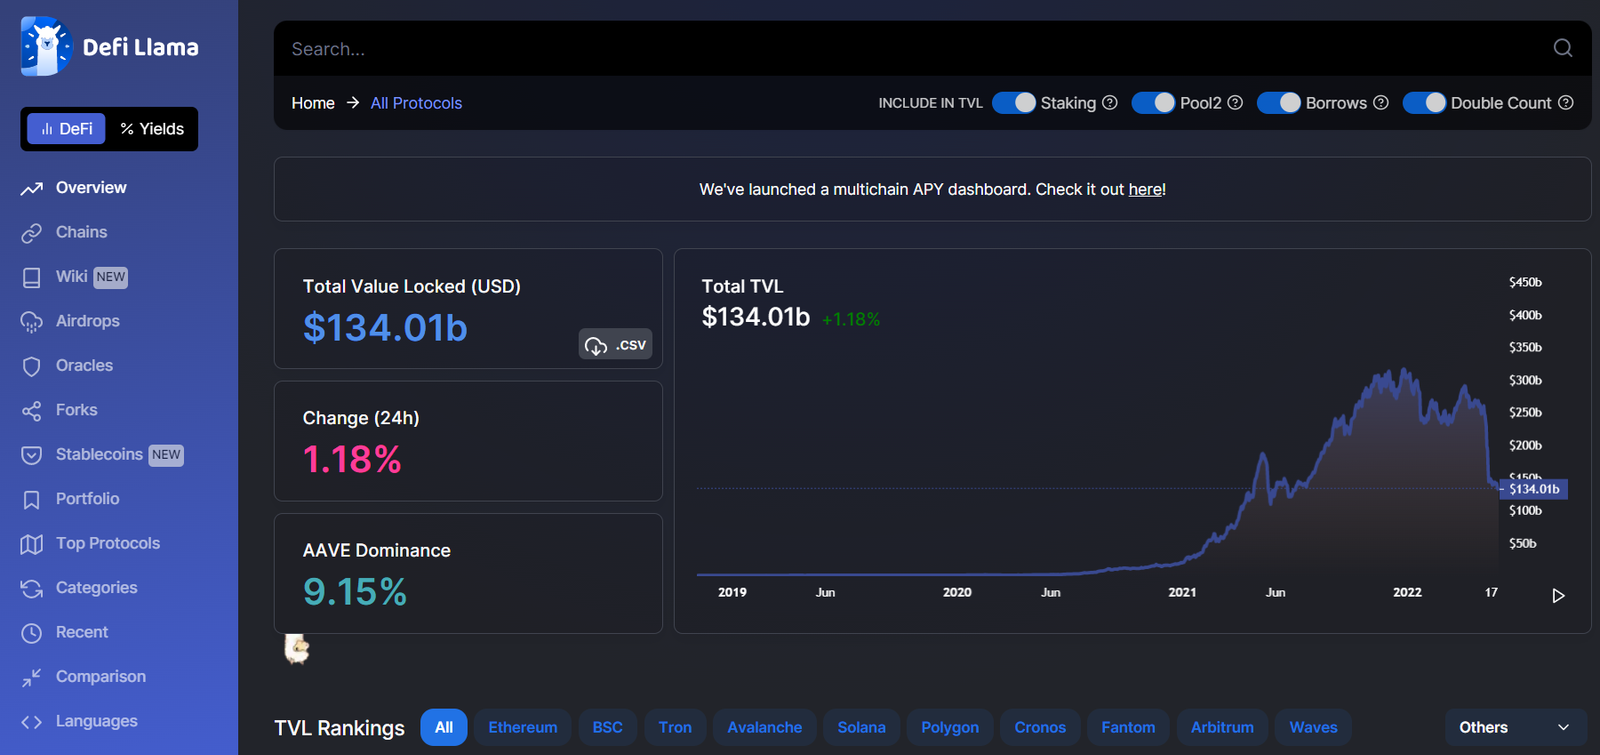
Task: Toggle the Pool2 switch
Action: tap(1153, 103)
